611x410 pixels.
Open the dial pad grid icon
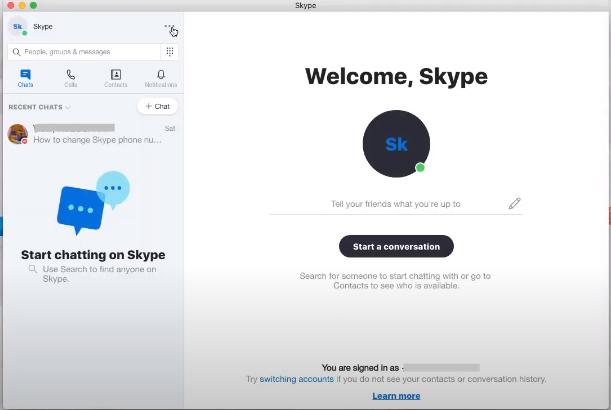click(x=170, y=52)
